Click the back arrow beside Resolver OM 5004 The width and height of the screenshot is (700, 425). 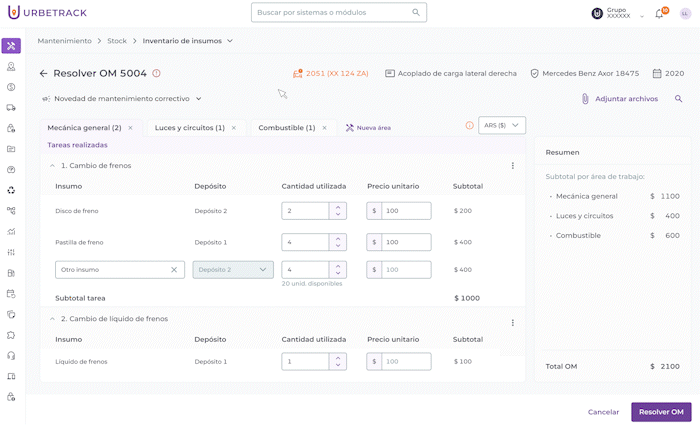(43, 73)
